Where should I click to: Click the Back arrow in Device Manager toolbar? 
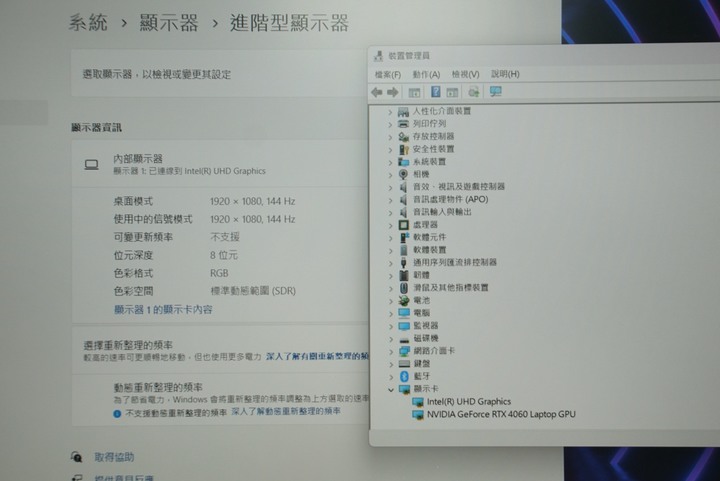pyautogui.click(x=377, y=93)
